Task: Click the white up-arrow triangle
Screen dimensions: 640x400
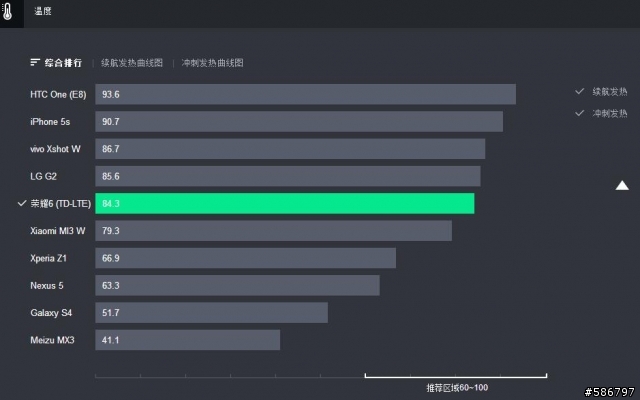Action: (622, 185)
